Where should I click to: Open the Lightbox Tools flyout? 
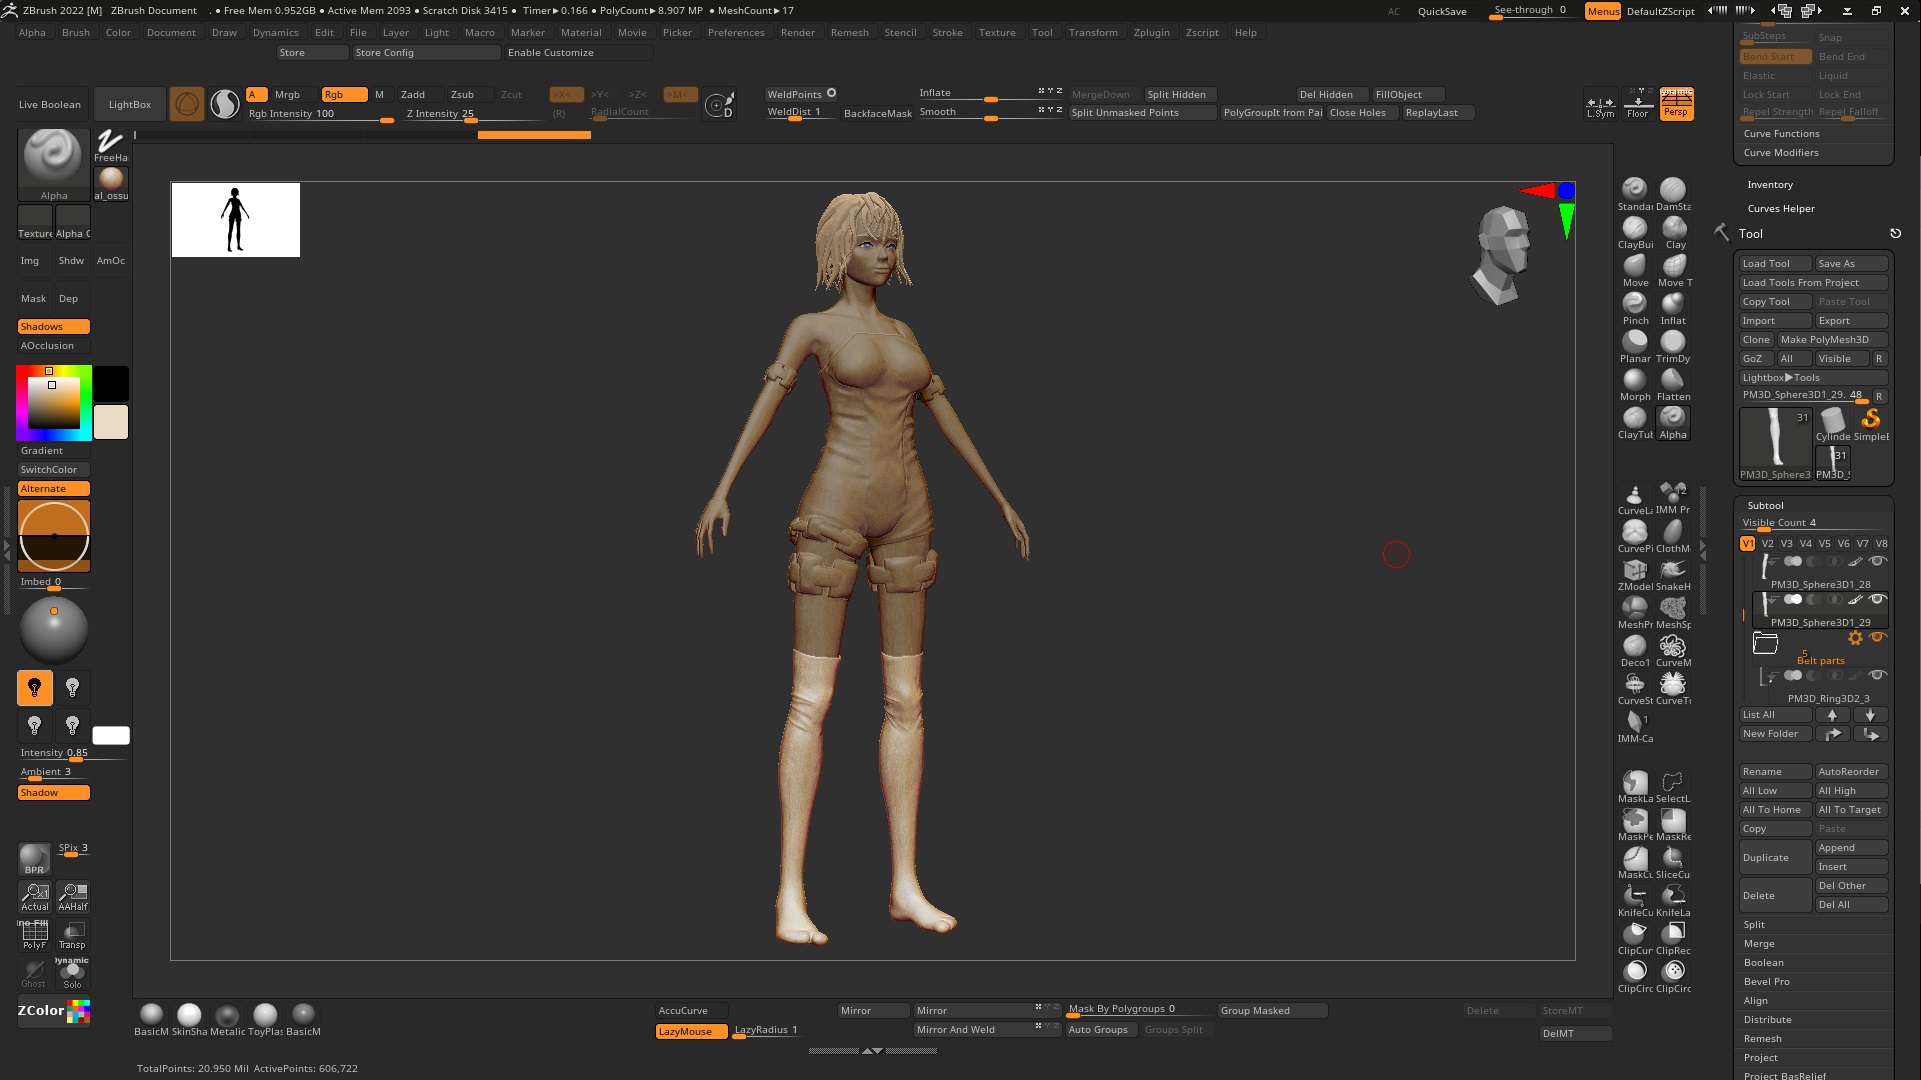click(x=1780, y=378)
